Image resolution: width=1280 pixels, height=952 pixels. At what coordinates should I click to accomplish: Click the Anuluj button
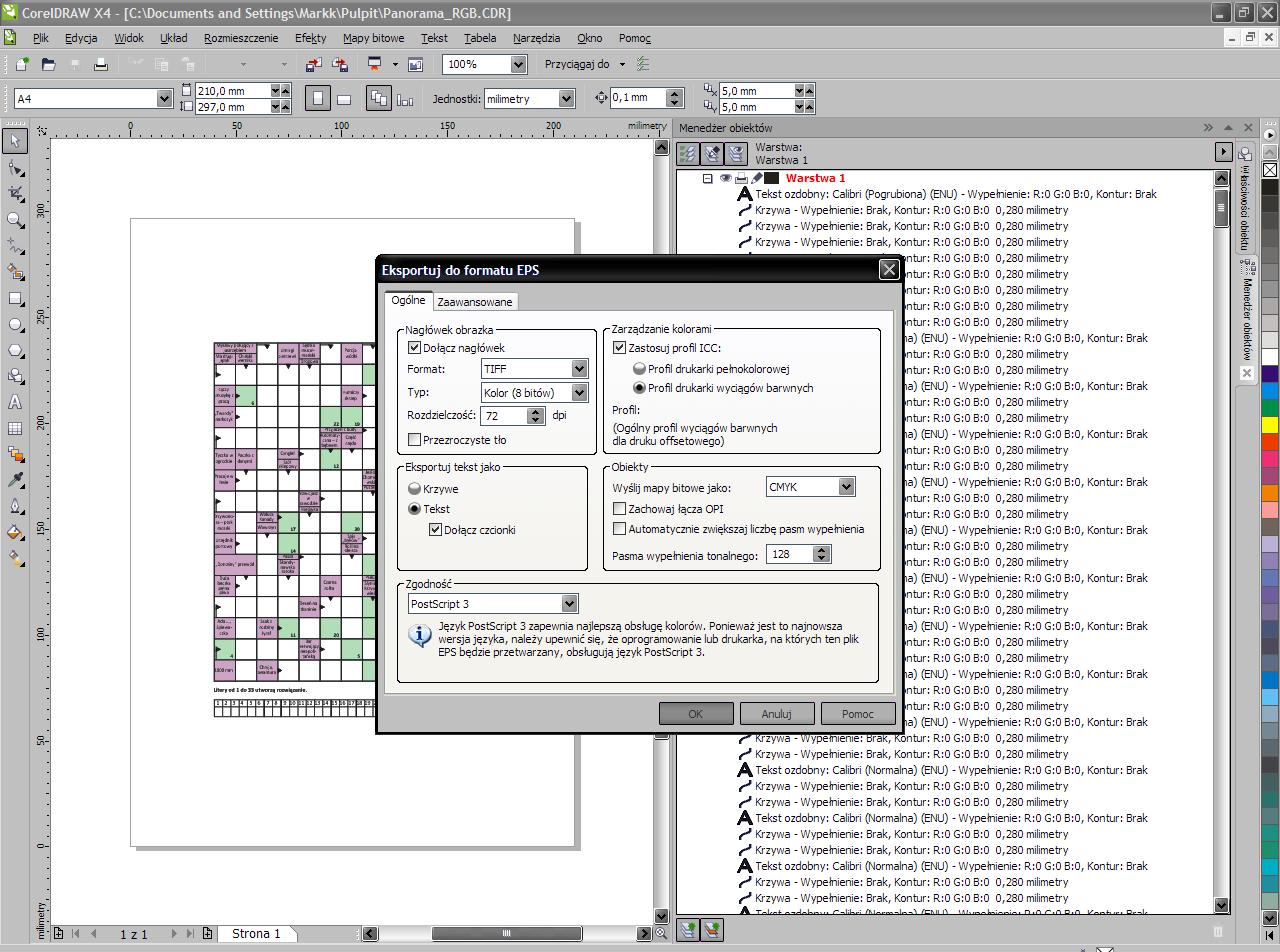(776, 713)
